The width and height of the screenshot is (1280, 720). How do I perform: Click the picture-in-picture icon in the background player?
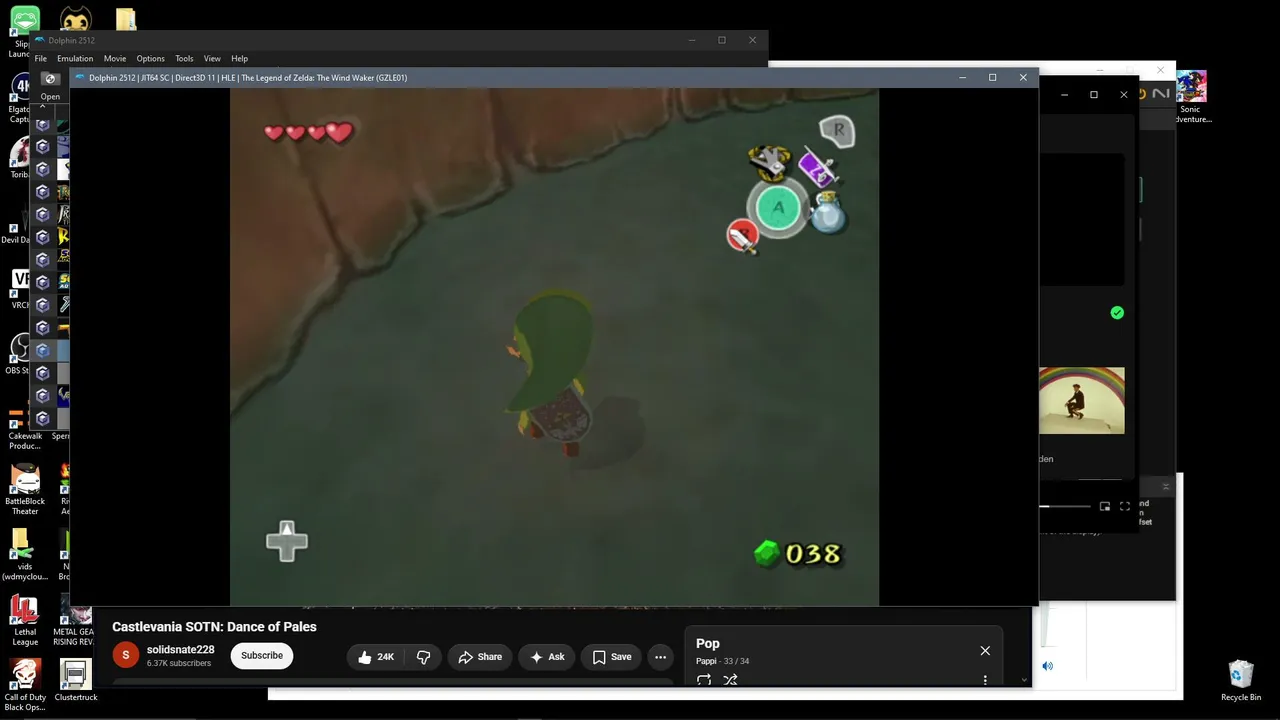coord(1105,507)
